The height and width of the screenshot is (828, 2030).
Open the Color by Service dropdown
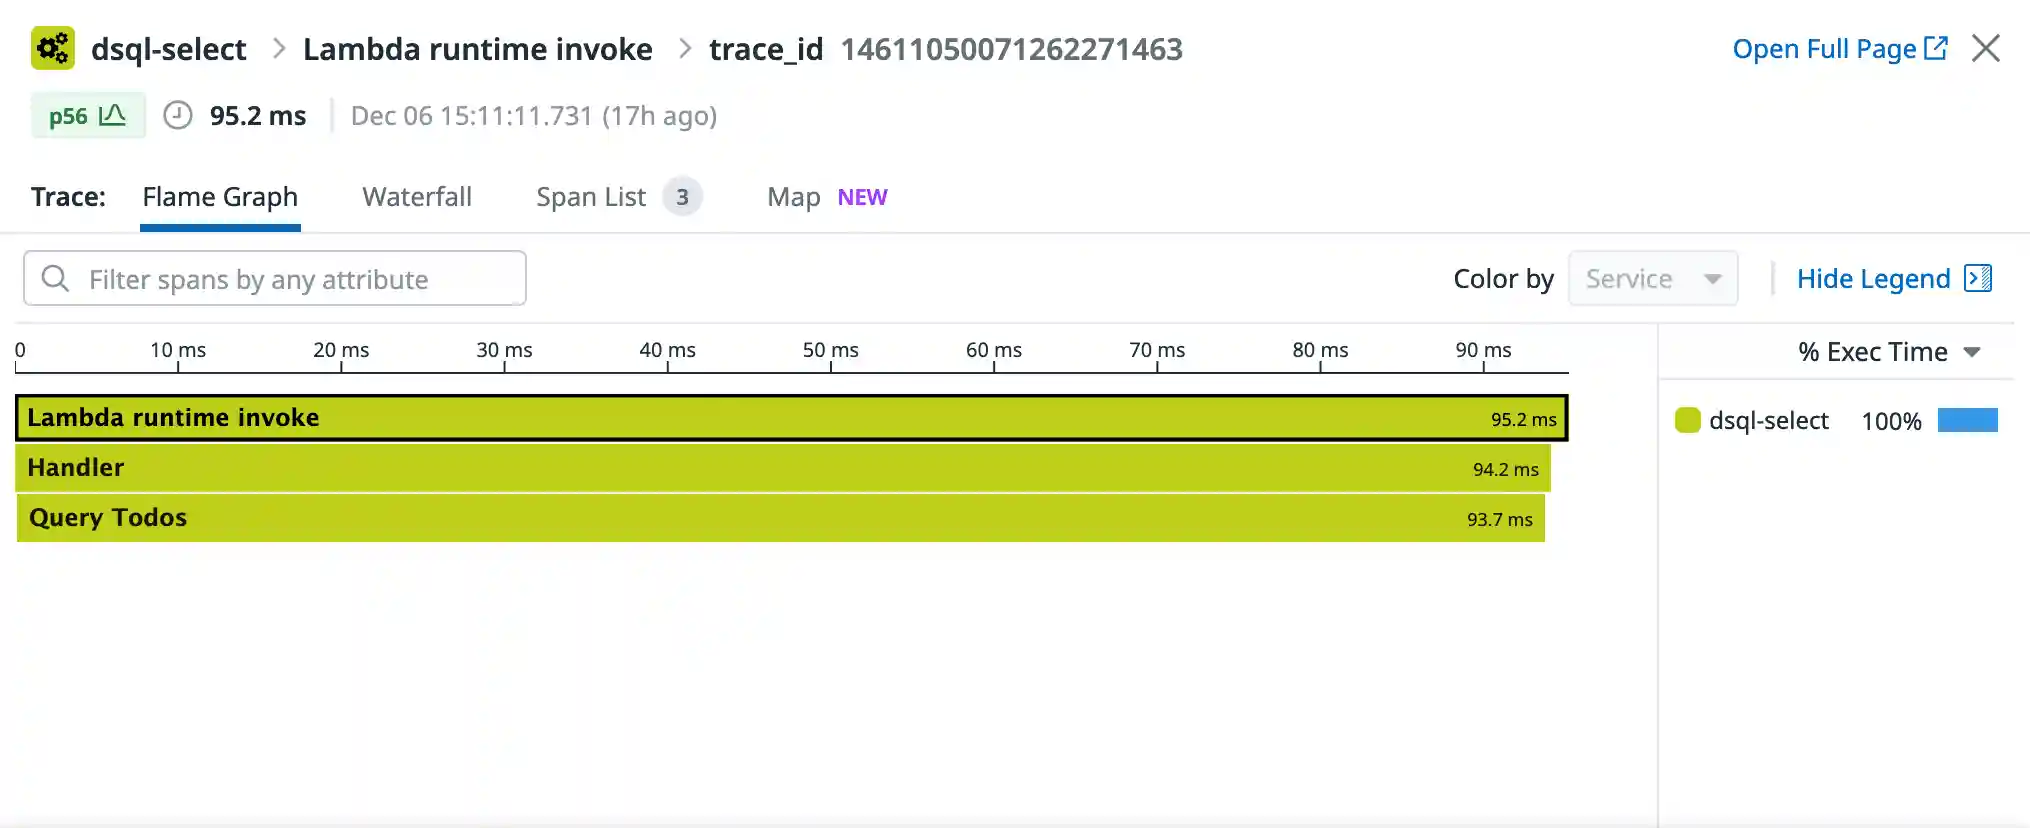click(x=1652, y=279)
